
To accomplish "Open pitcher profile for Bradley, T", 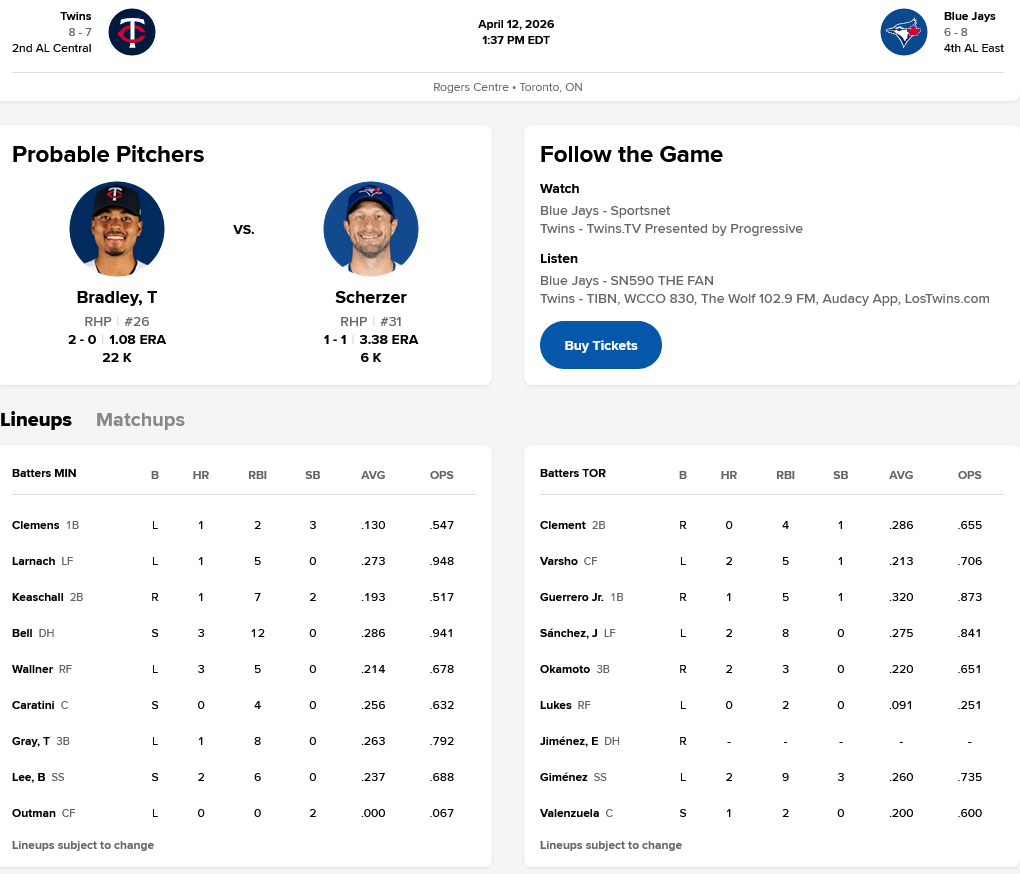I will point(117,297).
